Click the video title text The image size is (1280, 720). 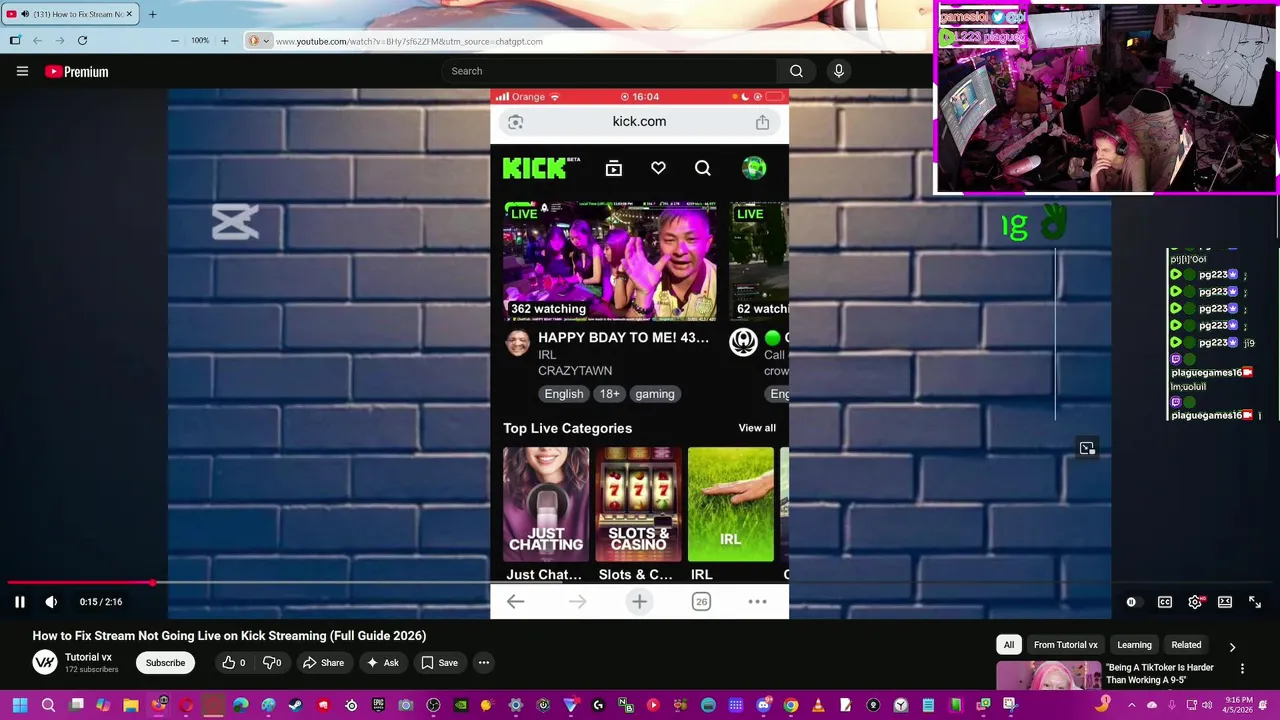229,636
